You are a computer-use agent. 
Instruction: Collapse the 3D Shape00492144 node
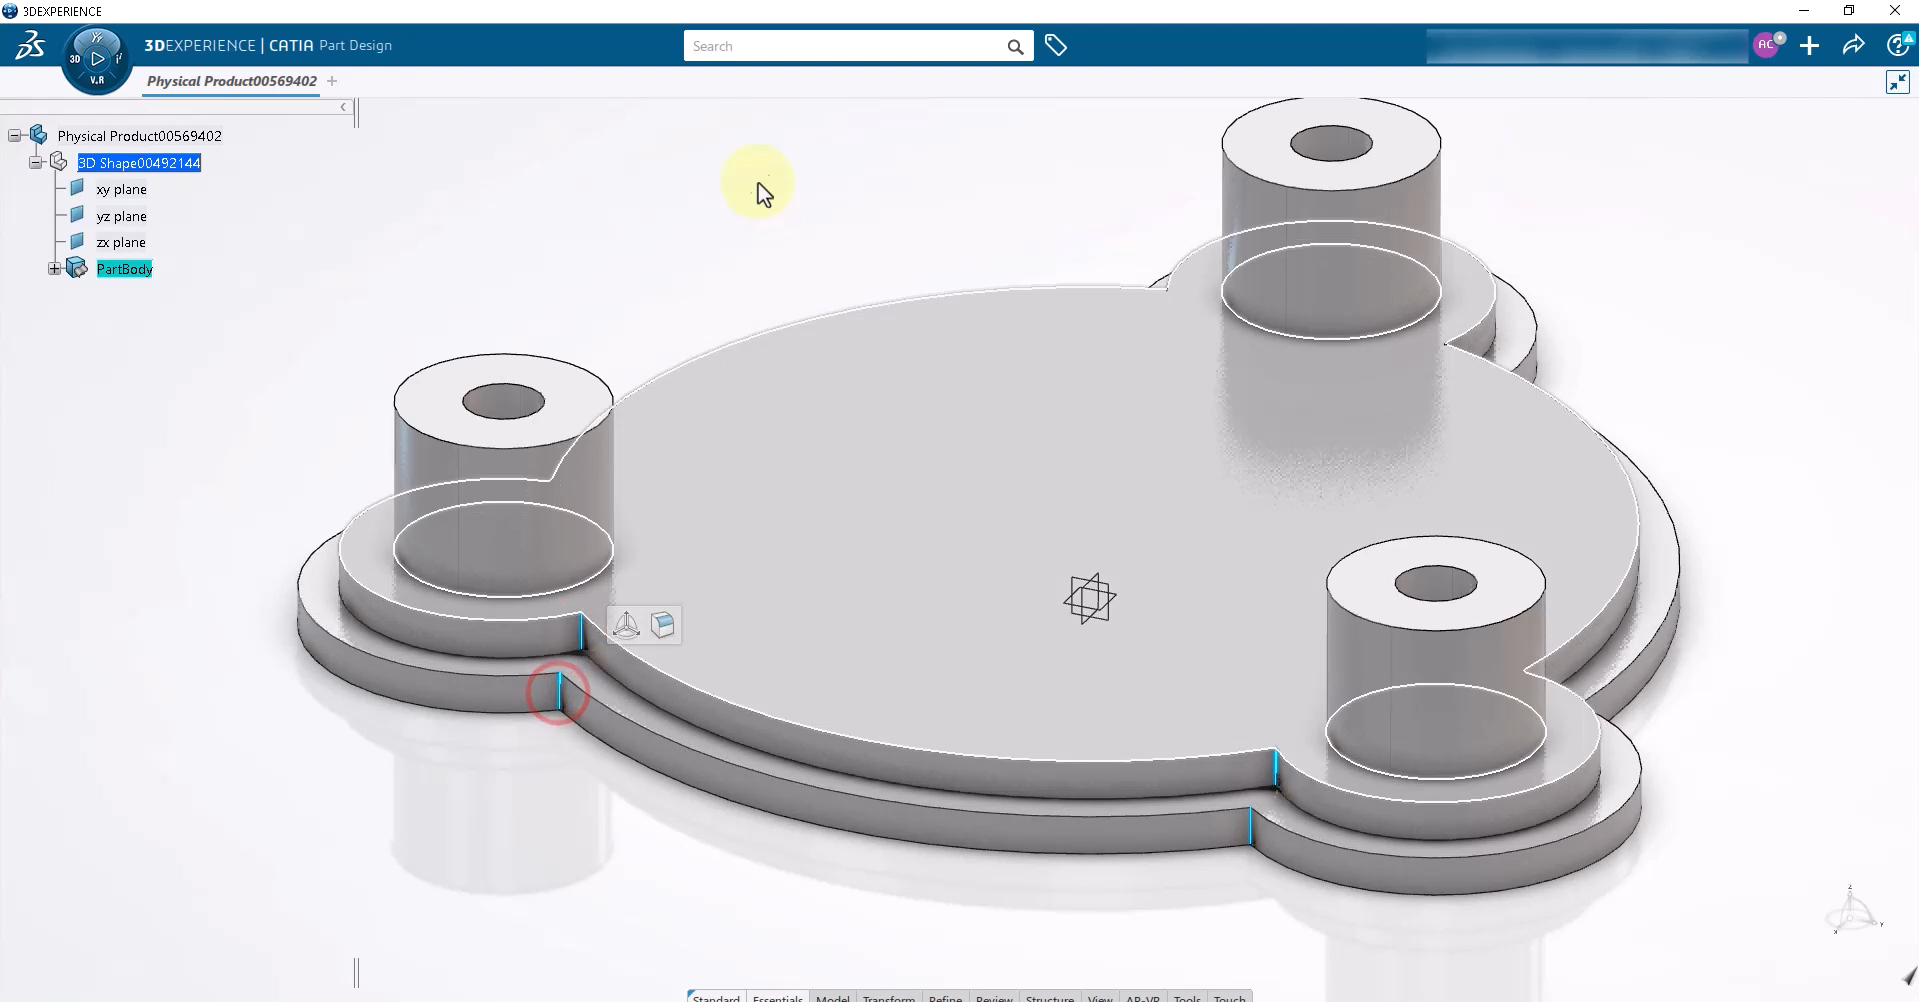[36, 162]
